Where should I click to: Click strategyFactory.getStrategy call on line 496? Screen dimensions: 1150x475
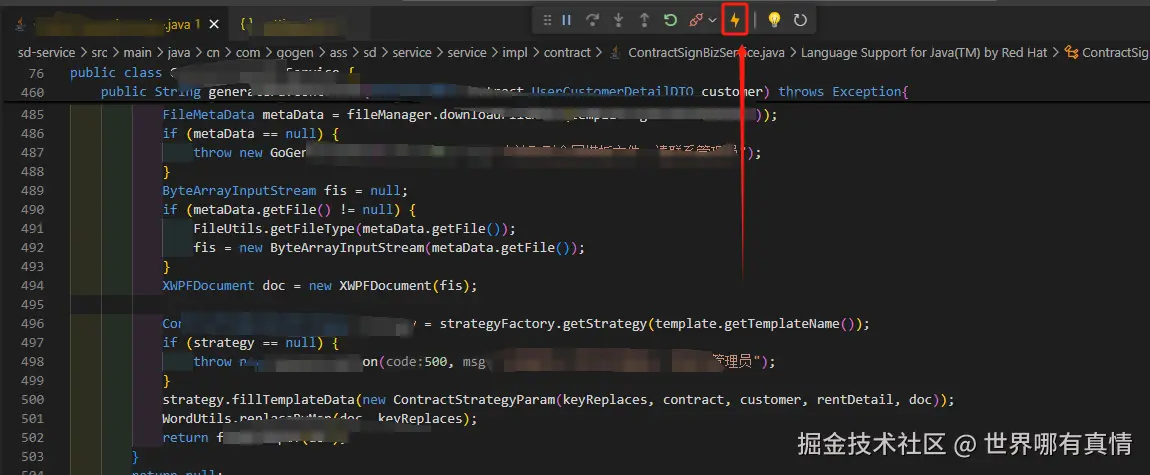pyautogui.click(x=544, y=323)
